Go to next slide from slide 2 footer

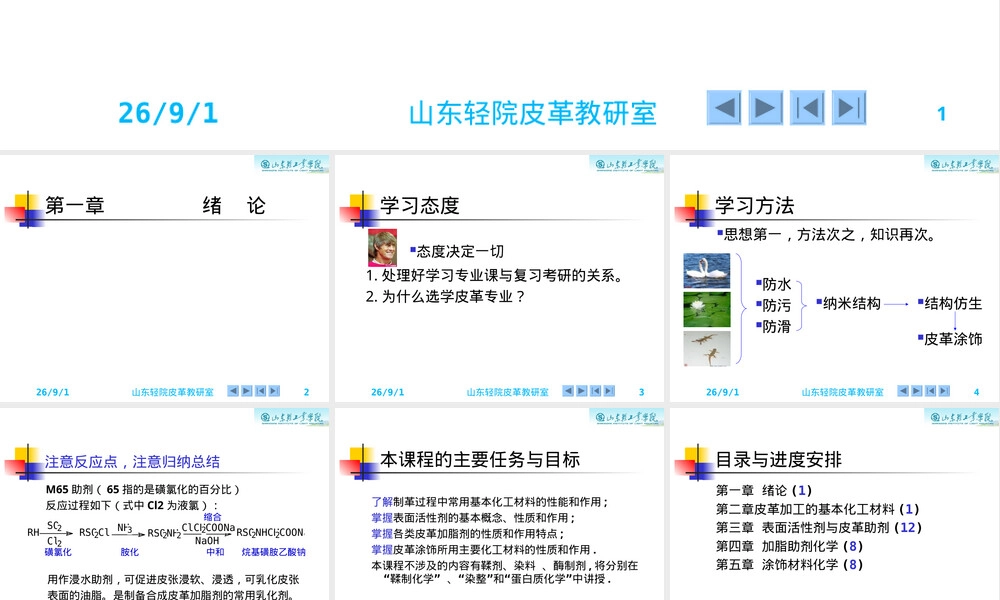pyautogui.click(x=247, y=391)
